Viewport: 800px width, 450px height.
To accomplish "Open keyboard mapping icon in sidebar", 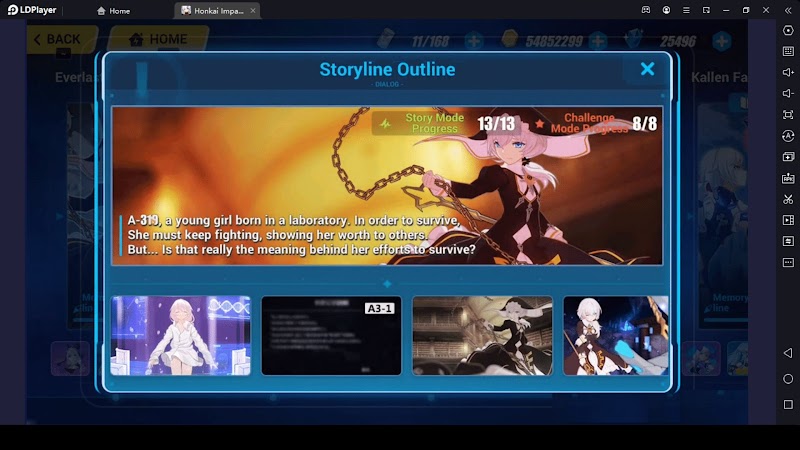I will (x=788, y=52).
